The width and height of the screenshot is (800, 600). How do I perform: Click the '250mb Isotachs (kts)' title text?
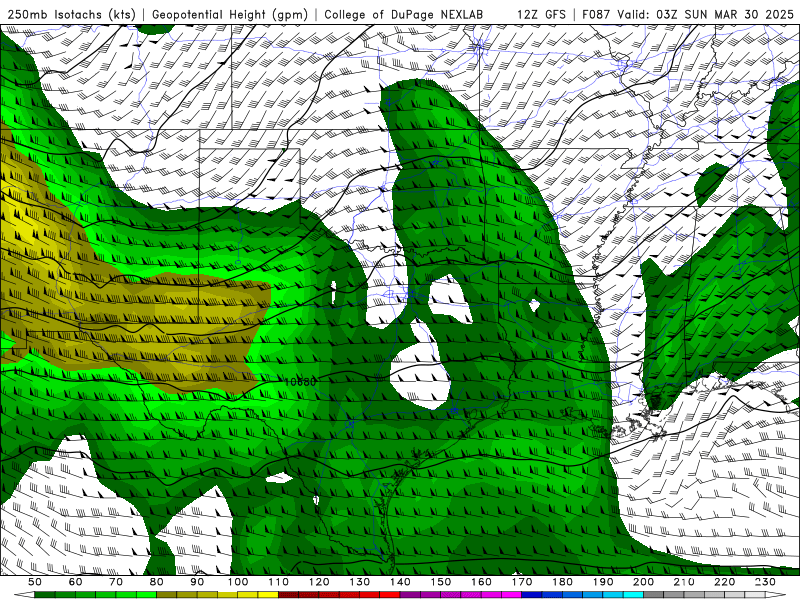coord(71,15)
